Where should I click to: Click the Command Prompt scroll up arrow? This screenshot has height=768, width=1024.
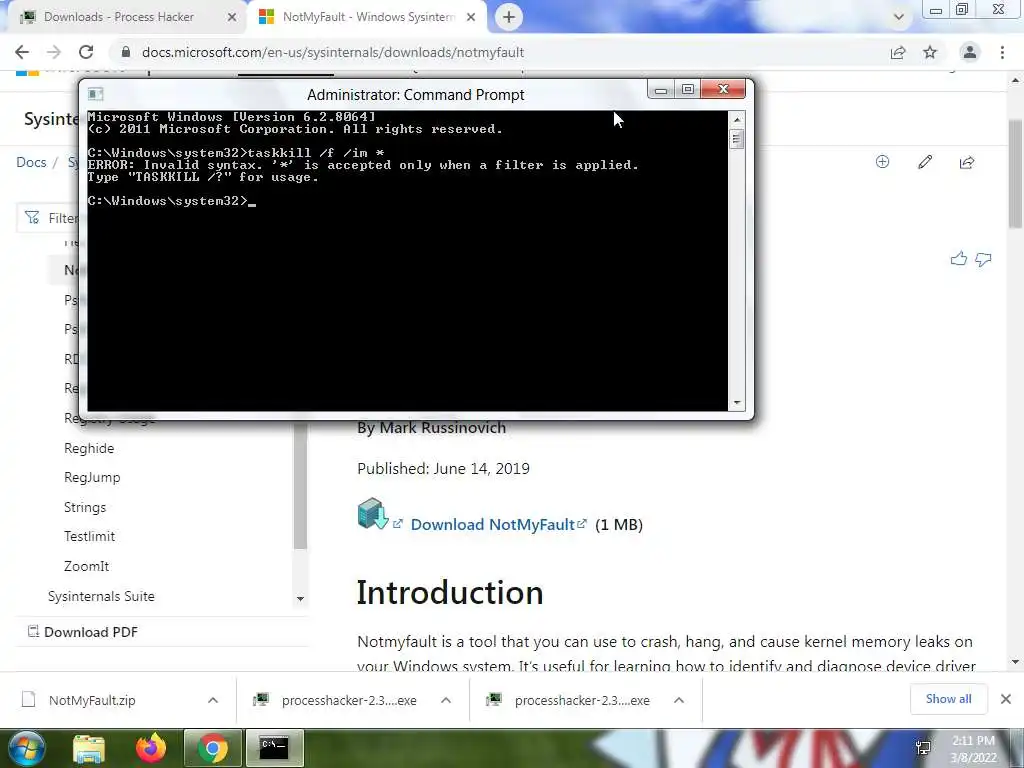[737, 120]
